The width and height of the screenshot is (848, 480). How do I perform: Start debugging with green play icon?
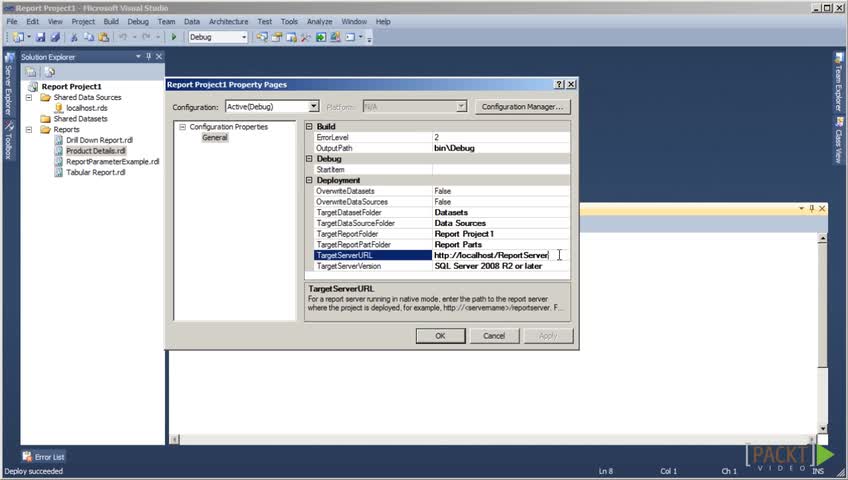tap(174, 37)
